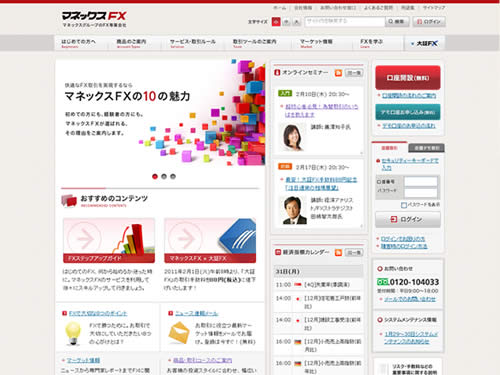Screen dimensions: 500x375
Task: Click the header ログイン button
Action: (429, 22)
